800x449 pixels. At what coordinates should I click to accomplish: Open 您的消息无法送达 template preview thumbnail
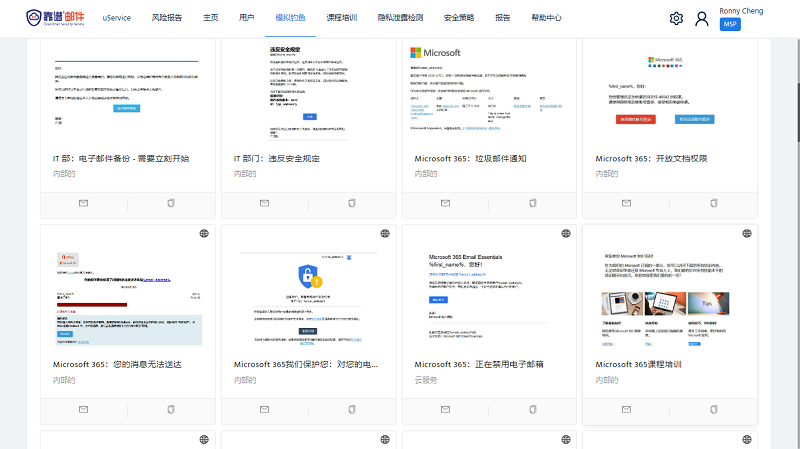coord(128,298)
